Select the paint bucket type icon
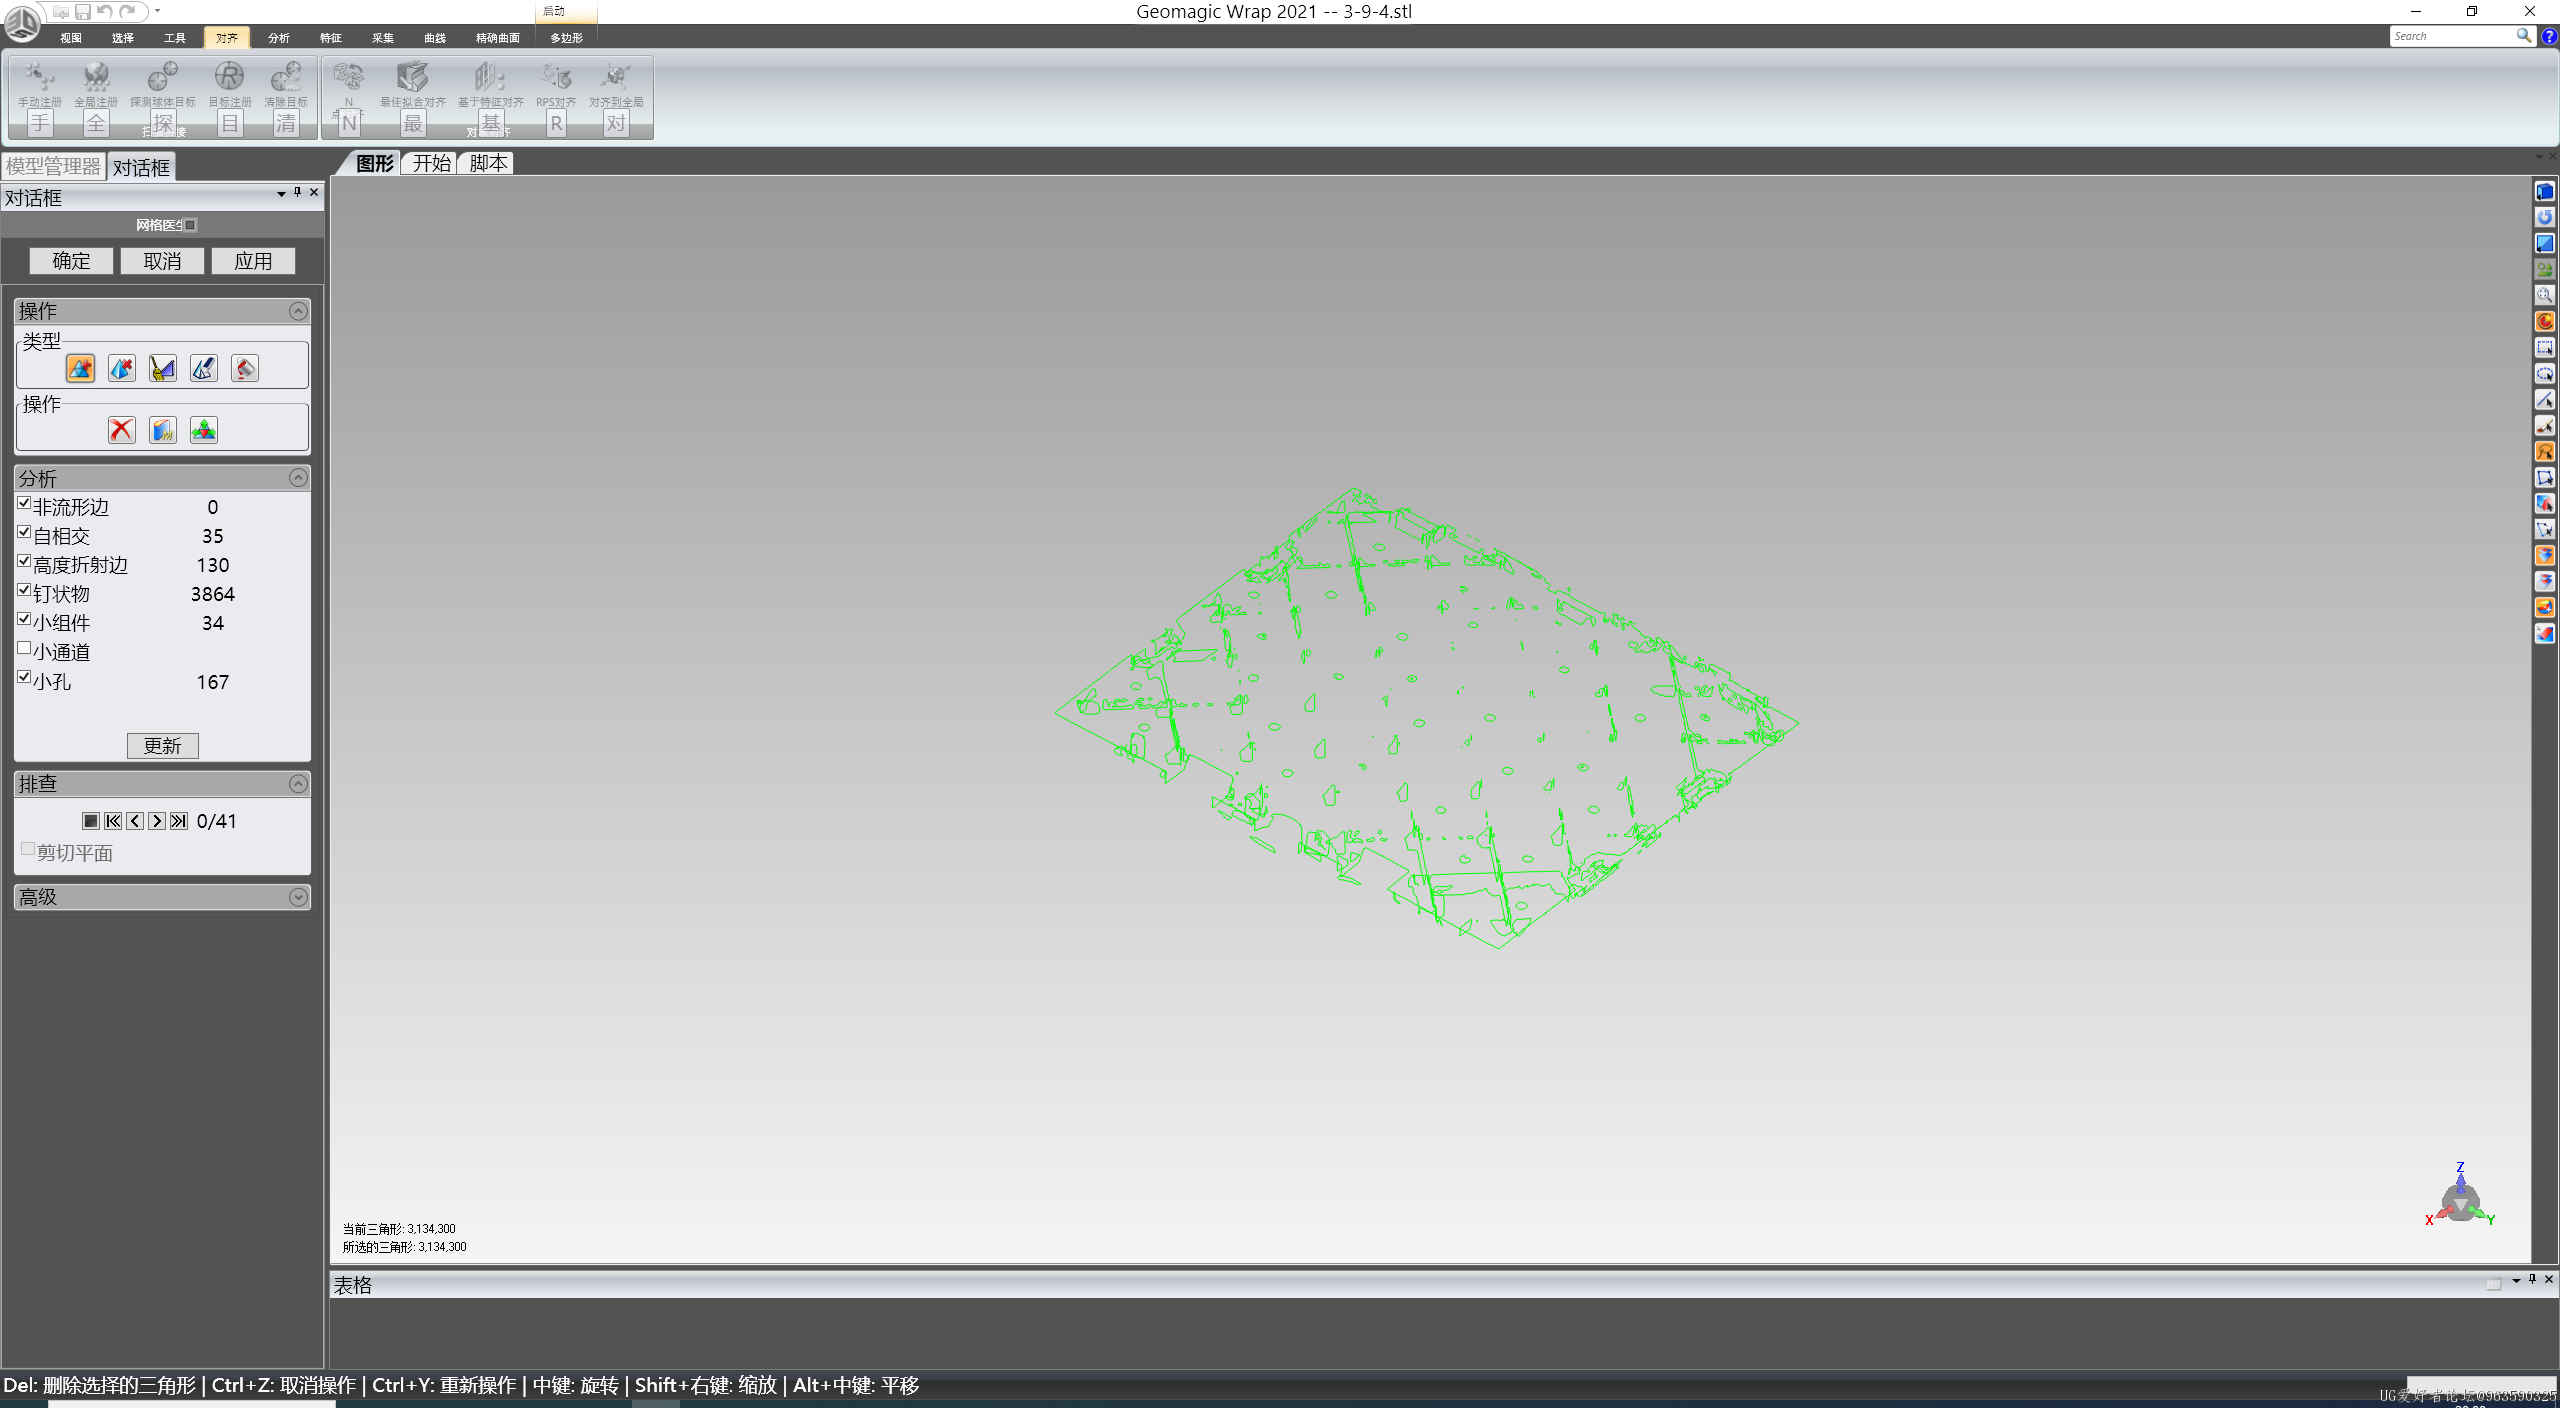This screenshot has width=2560, height=1408. 245,368
